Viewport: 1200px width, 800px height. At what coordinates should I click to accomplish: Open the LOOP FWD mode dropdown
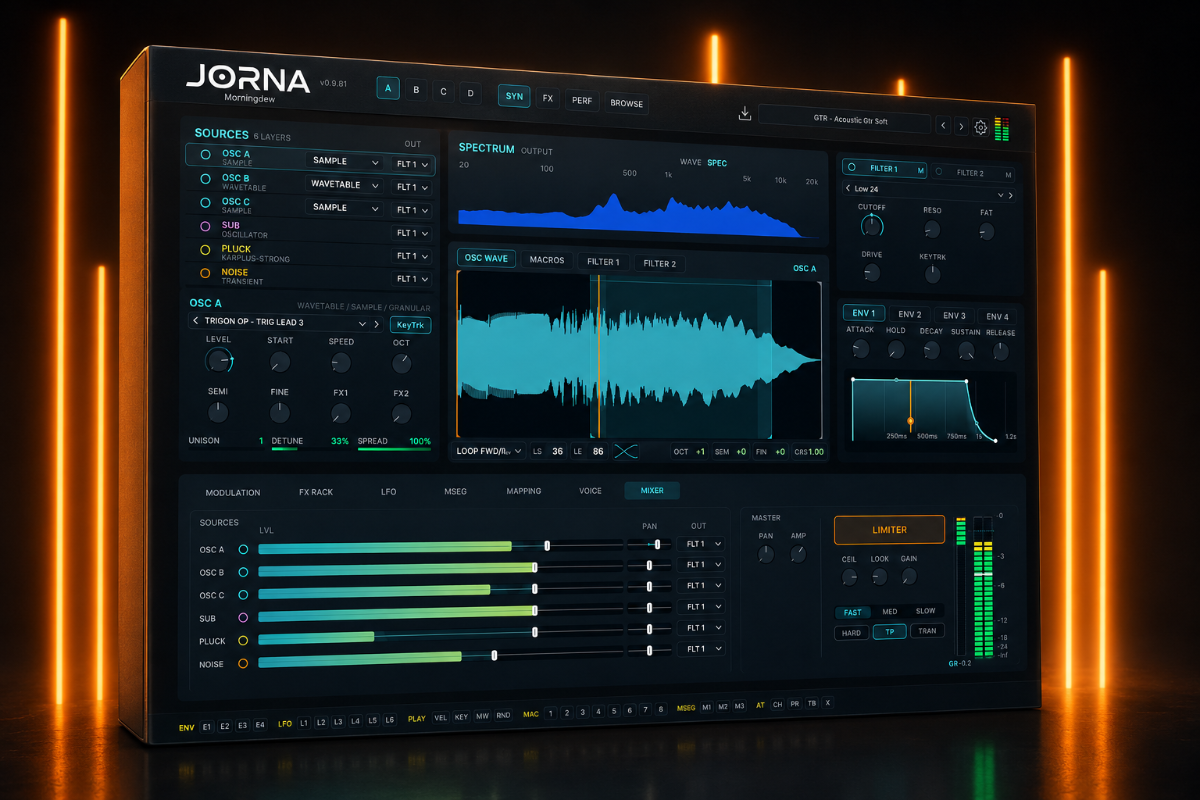(490, 452)
